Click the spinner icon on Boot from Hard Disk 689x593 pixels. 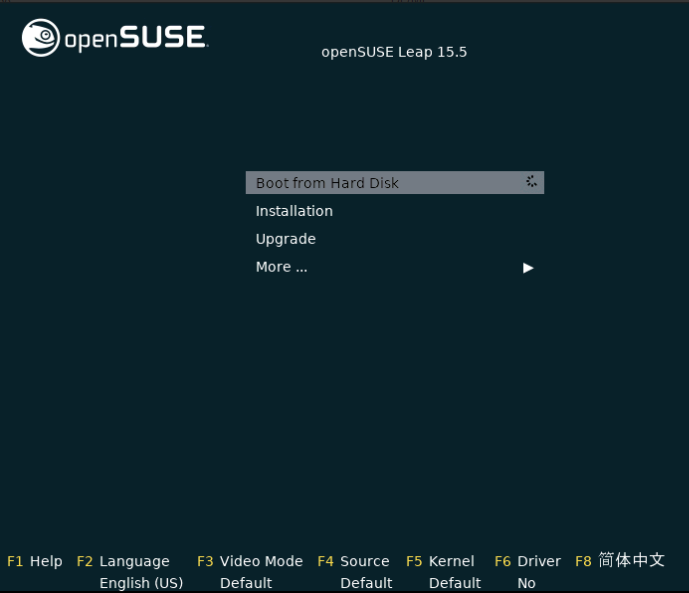tap(531, 181)
